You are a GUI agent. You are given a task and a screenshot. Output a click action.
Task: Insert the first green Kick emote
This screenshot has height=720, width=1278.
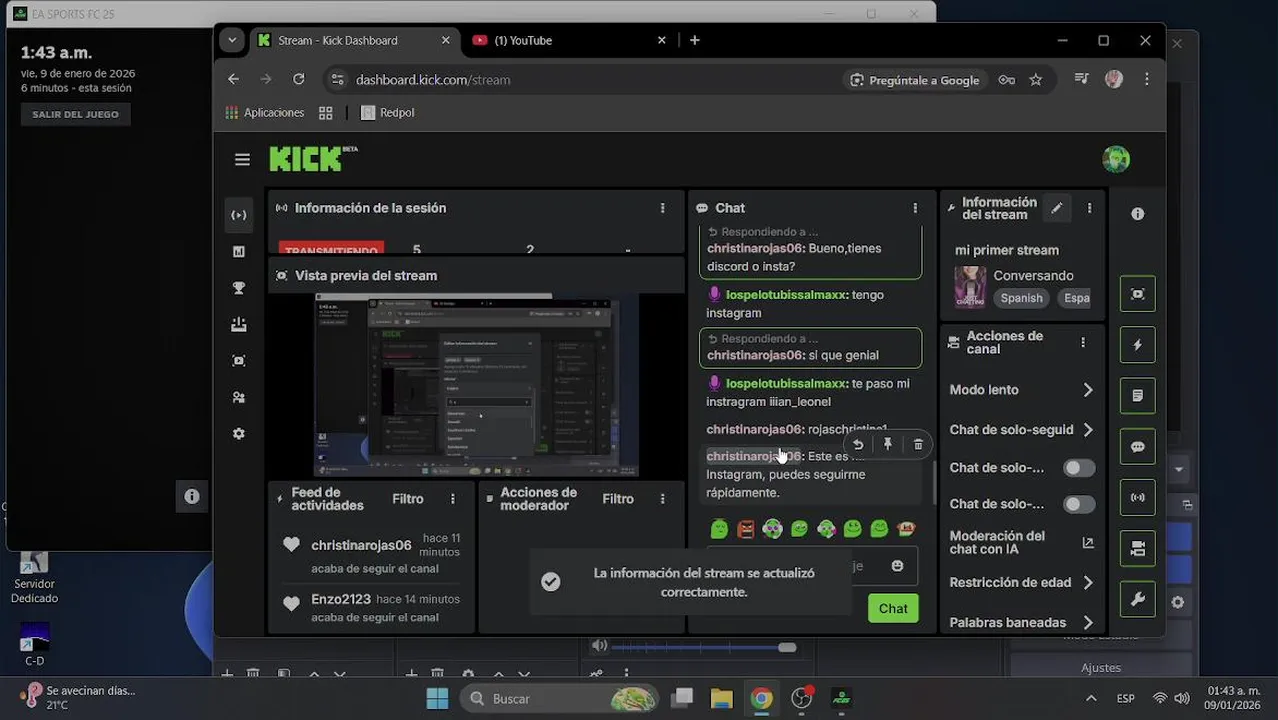click(719, 529)
